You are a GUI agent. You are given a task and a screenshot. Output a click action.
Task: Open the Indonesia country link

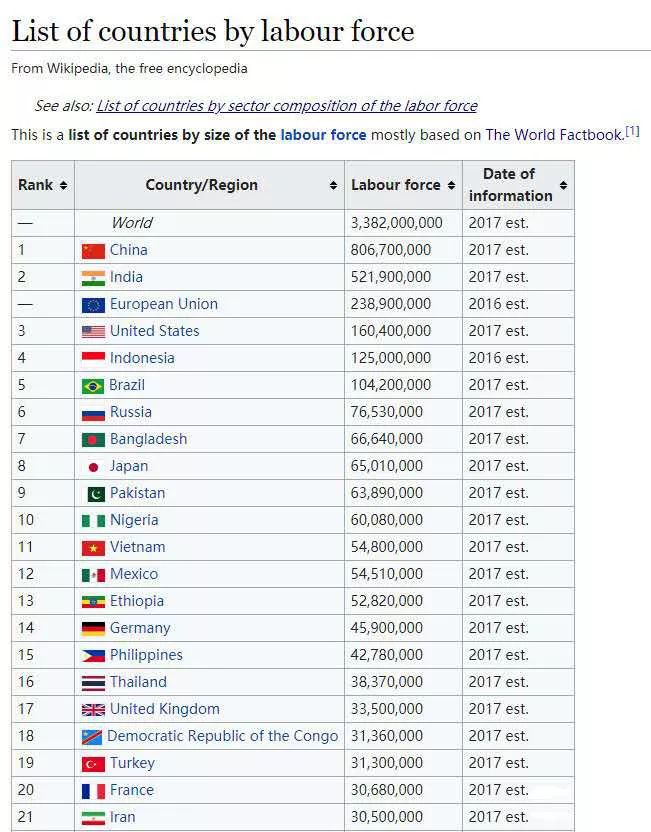coord(142,358)
